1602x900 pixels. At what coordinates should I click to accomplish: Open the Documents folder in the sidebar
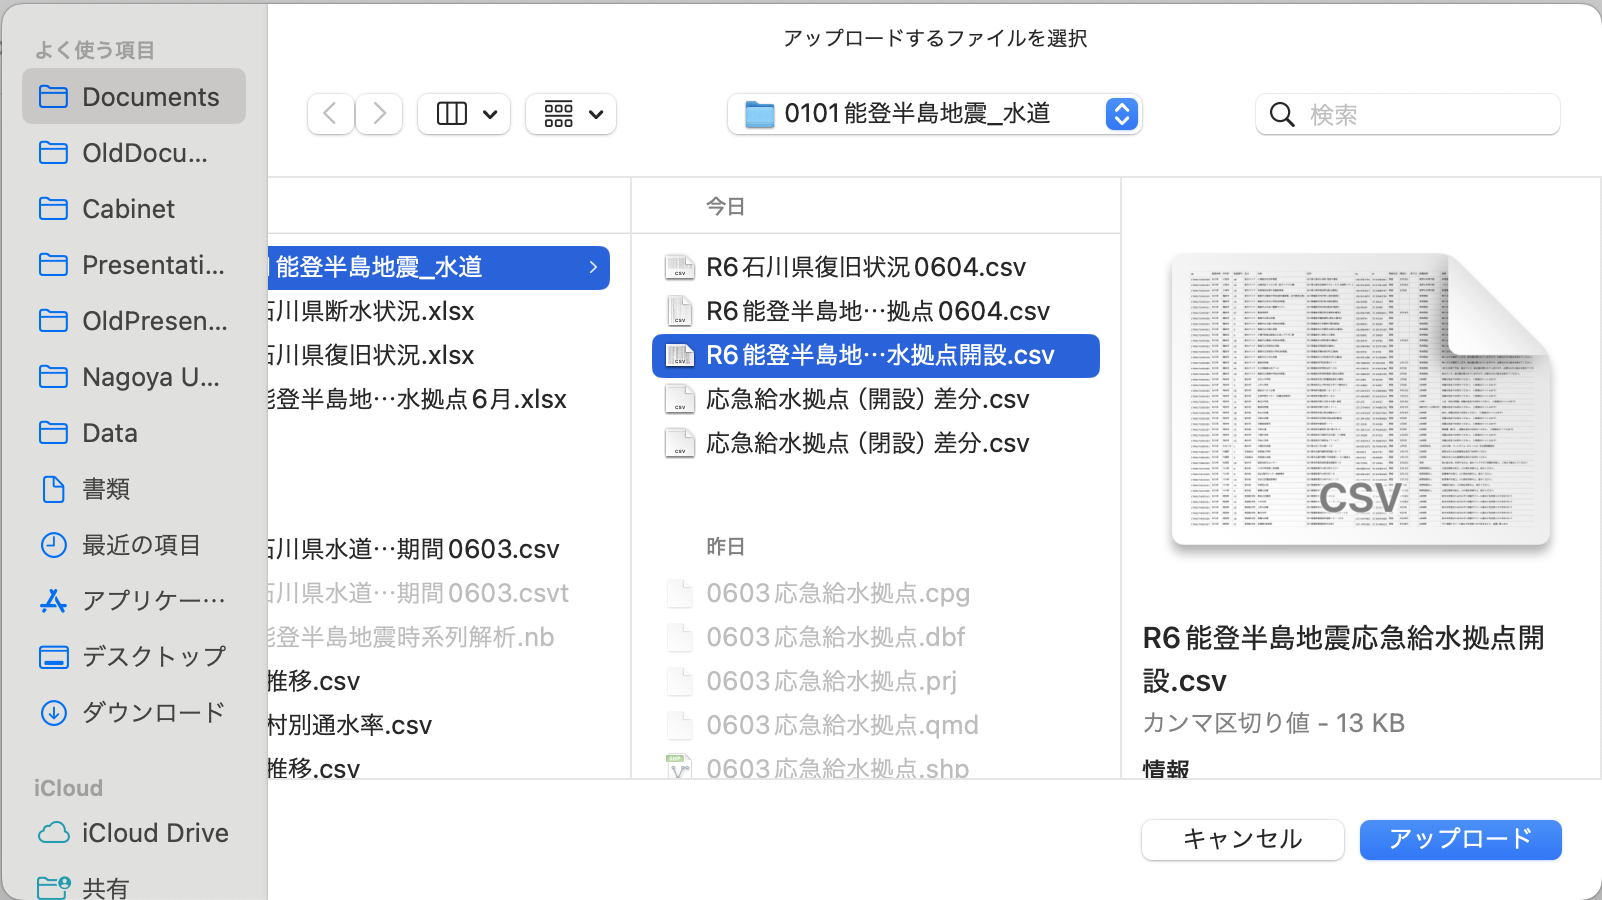[x=149, y=96]
